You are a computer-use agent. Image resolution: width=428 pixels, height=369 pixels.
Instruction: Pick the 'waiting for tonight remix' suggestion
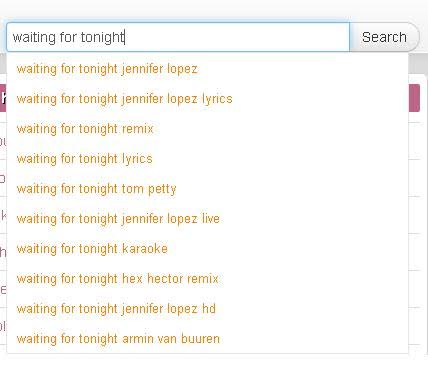coord(207,129)
